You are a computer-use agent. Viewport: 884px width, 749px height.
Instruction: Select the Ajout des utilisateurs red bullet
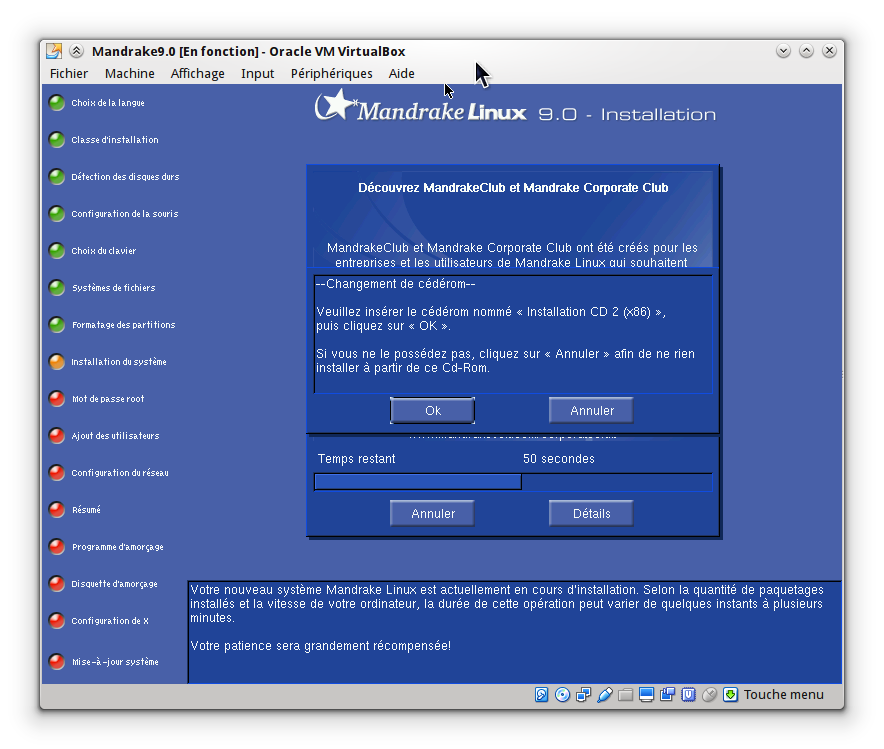click(57, 436)
